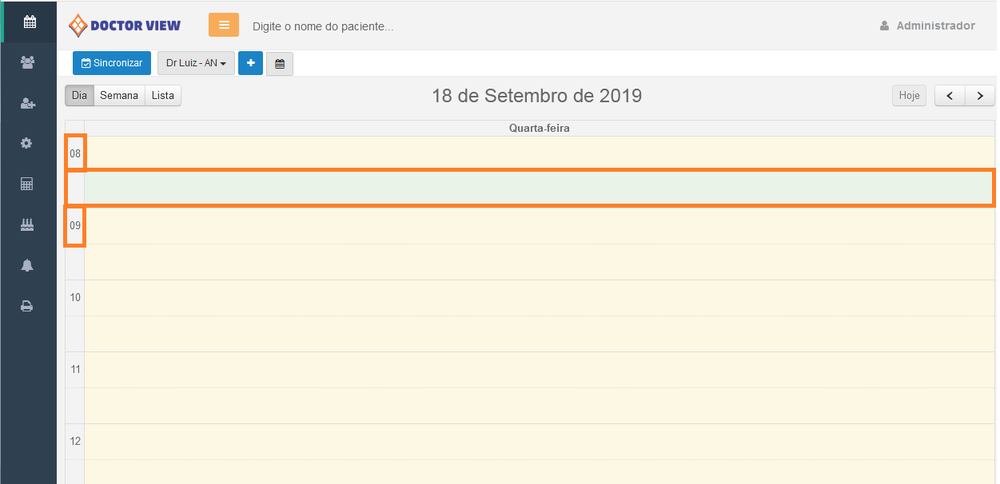
Task: Click the add-user icon in sidebar
Action: point(28,103)
